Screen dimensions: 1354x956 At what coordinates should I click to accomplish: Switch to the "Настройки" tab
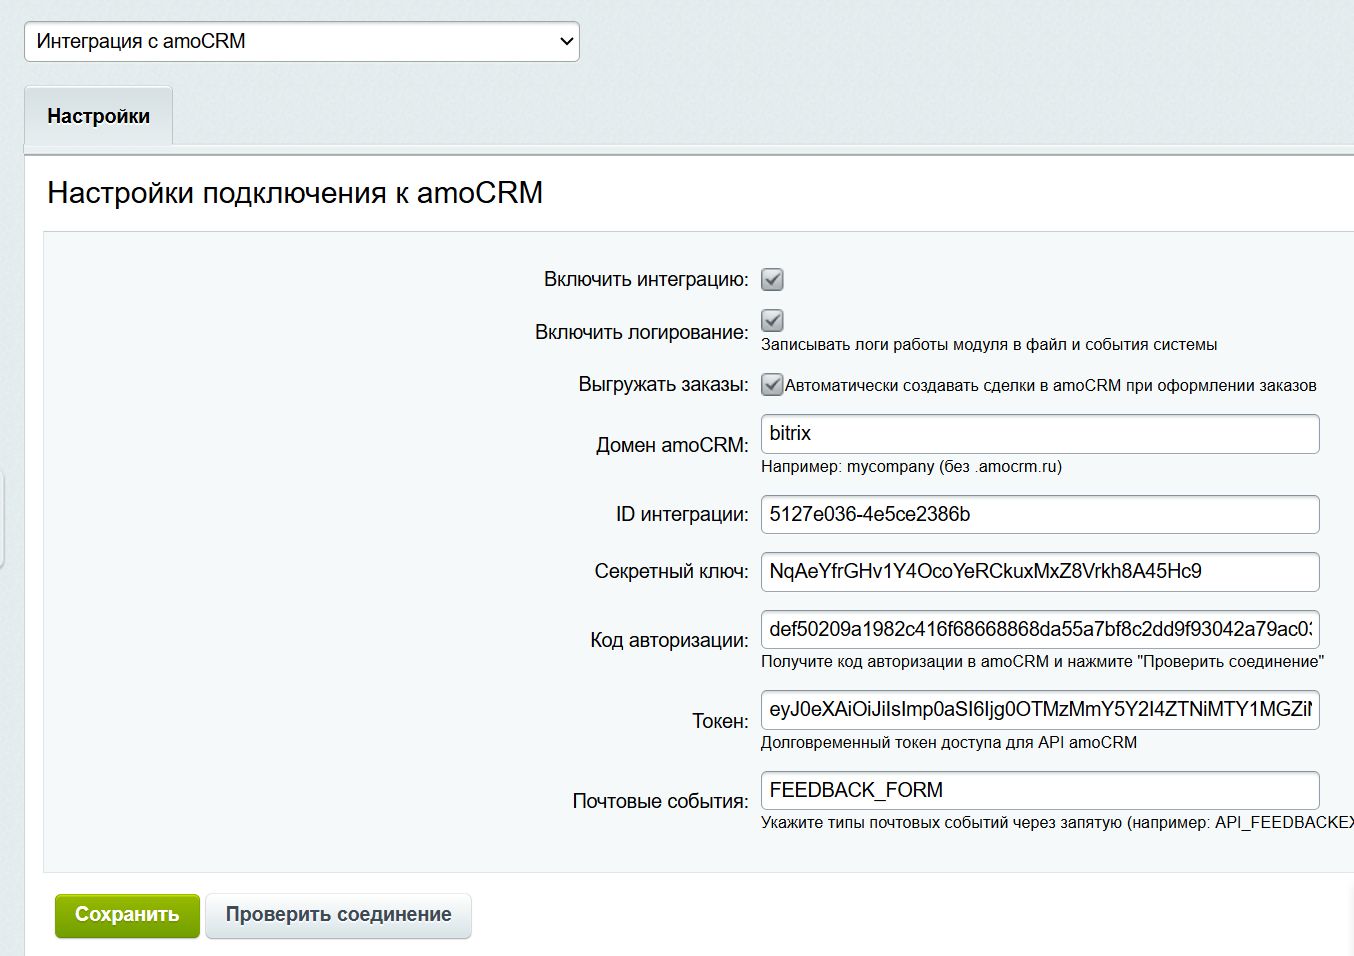click(x=97, y=115)
